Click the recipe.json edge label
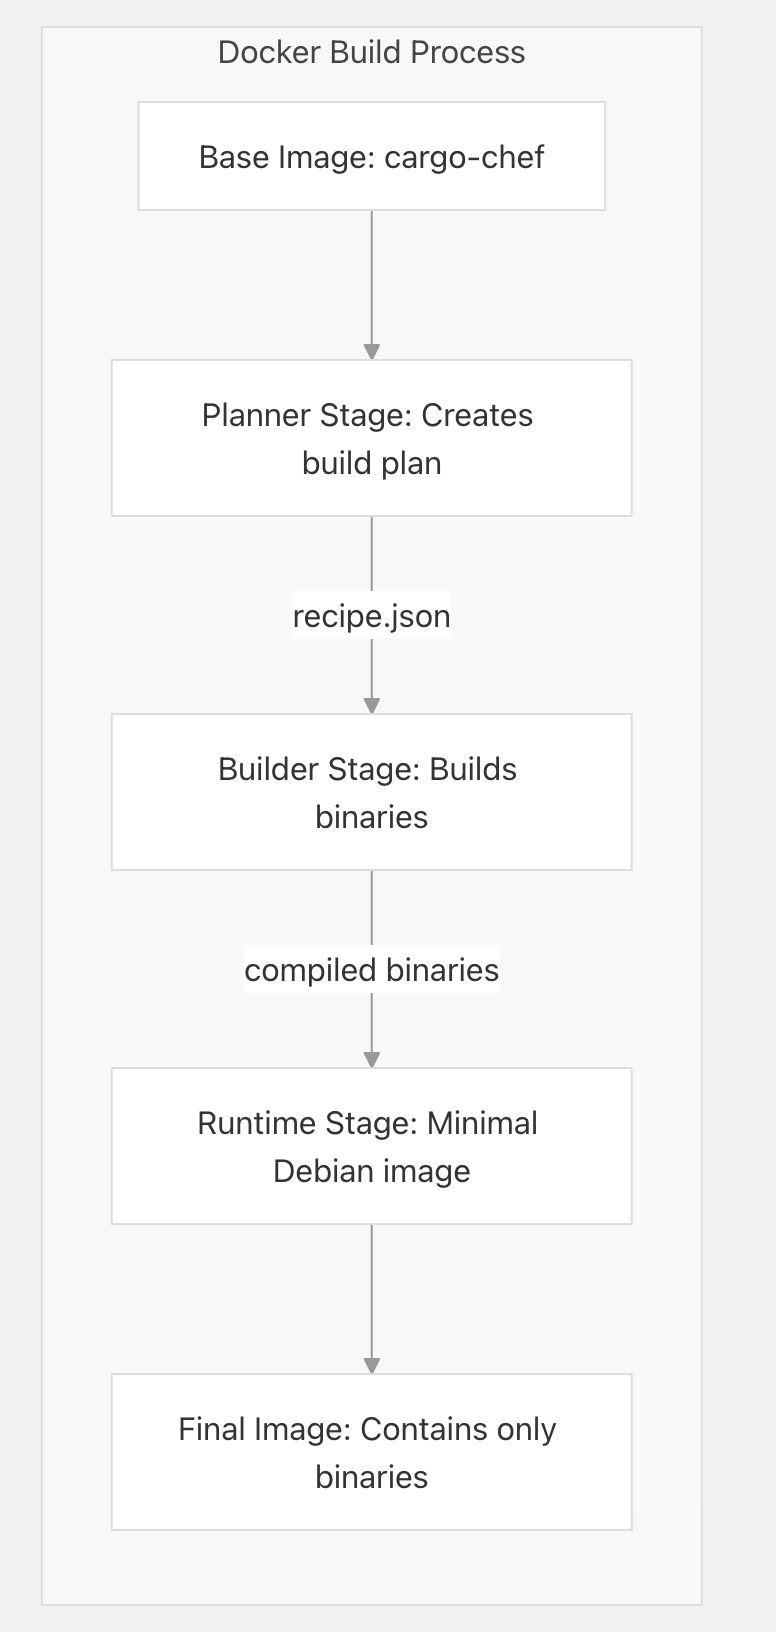Viewport: 776px width, 1632px height. pyautogui.click(x=371, y=616)
